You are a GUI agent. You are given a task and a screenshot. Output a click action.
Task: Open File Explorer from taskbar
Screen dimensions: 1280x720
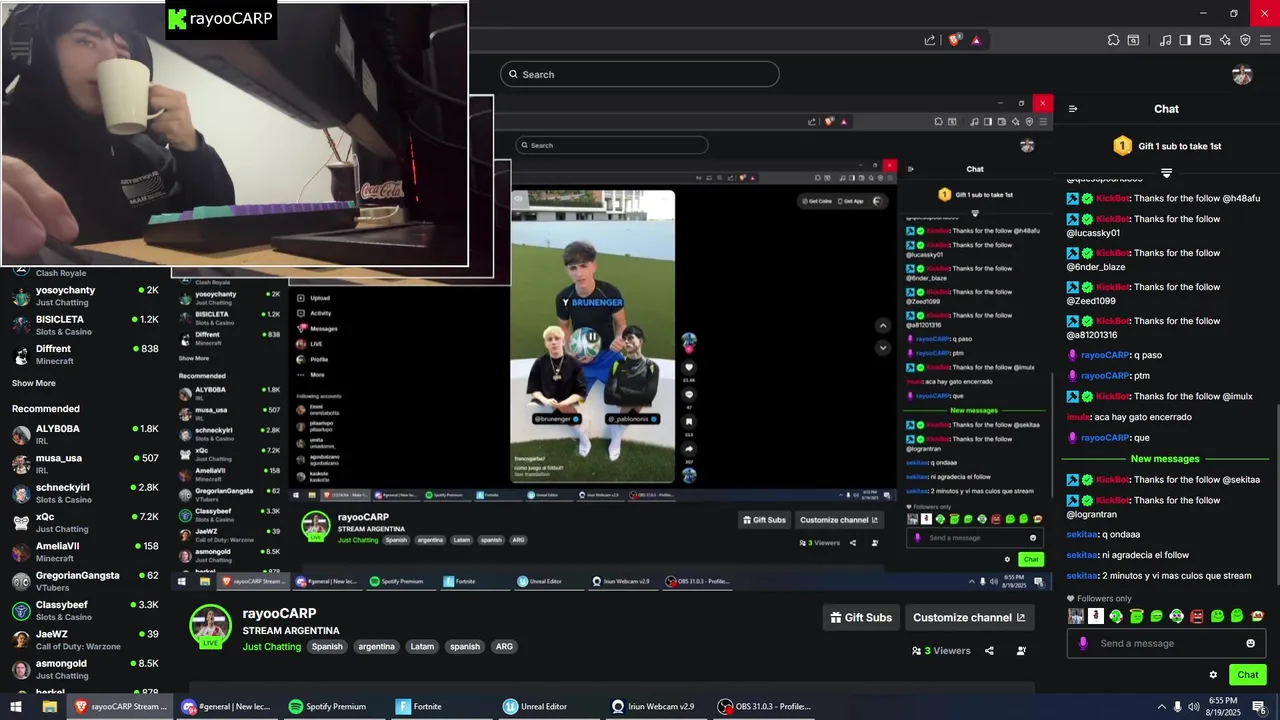tap(49, 707)
